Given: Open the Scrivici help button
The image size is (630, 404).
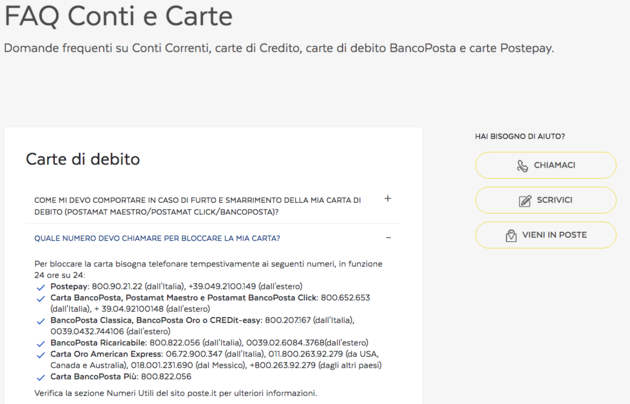Looking at the screenshot, I should 546,200.
